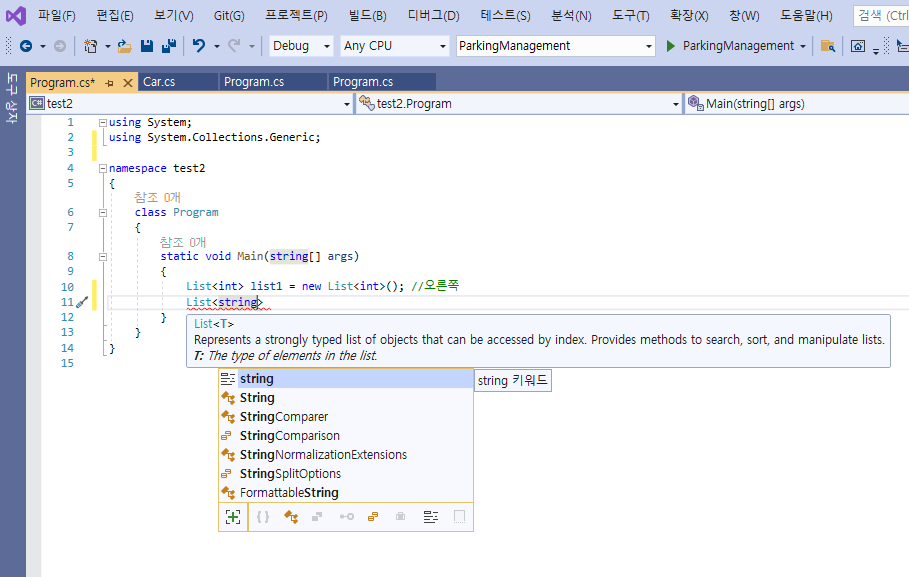Click the Visual Studio logo icon
Screen dimensions: 909x577
tap(16, 16)
